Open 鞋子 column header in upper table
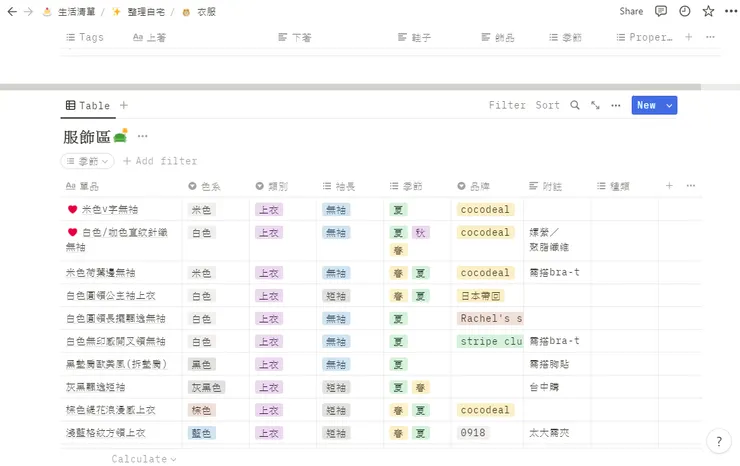Screen dimensions: 740x466 415,37
